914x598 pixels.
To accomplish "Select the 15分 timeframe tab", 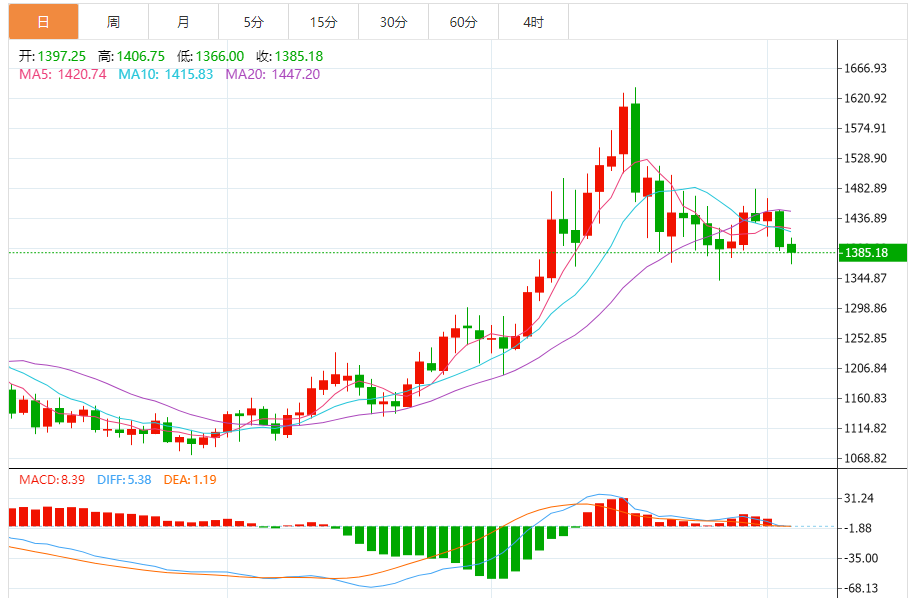I will [x=323, y=22].
